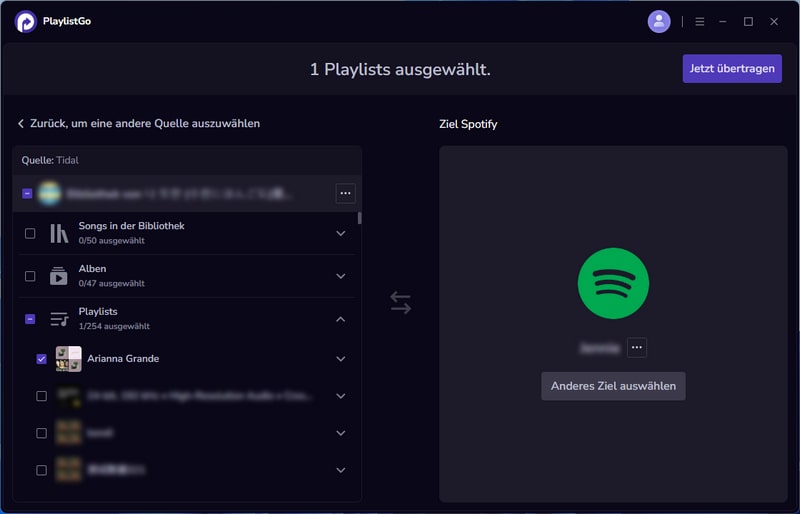Click the Arianna Grande playlist thumbnail
Screen dimensions: 800x514
(69, 359)
